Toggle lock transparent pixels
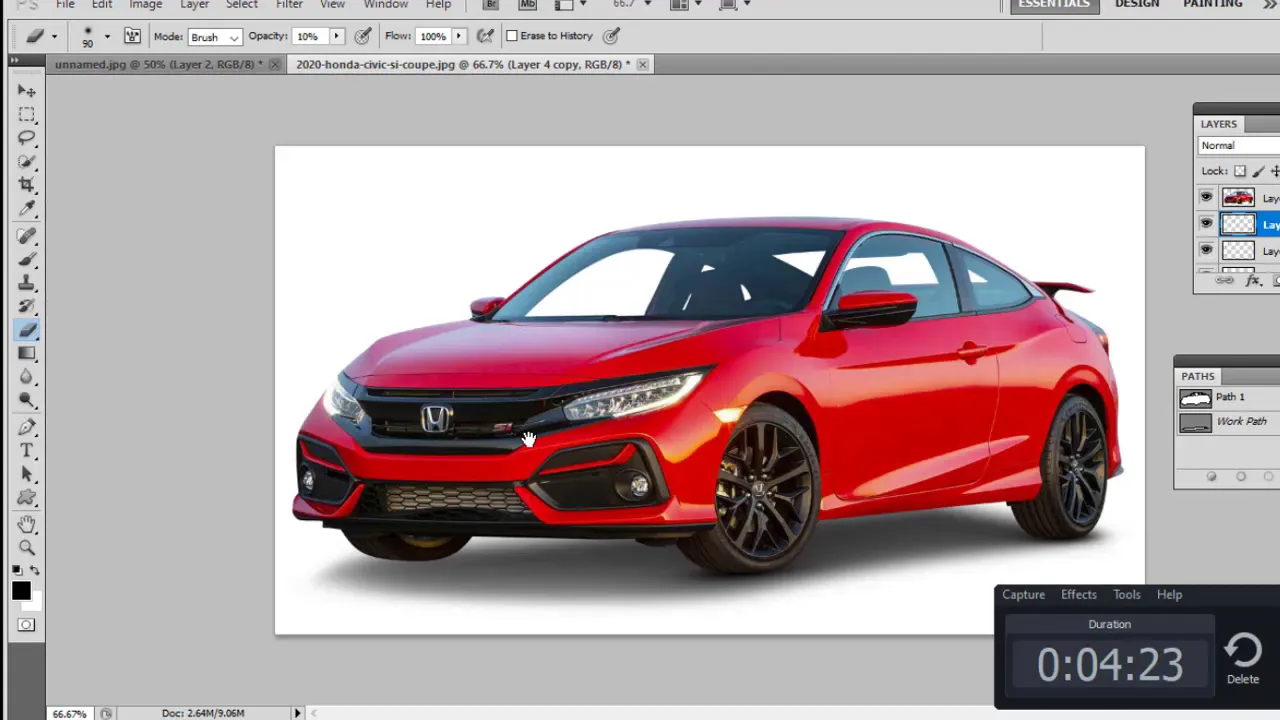The image size is (1280, 720). pos(1240,171)
